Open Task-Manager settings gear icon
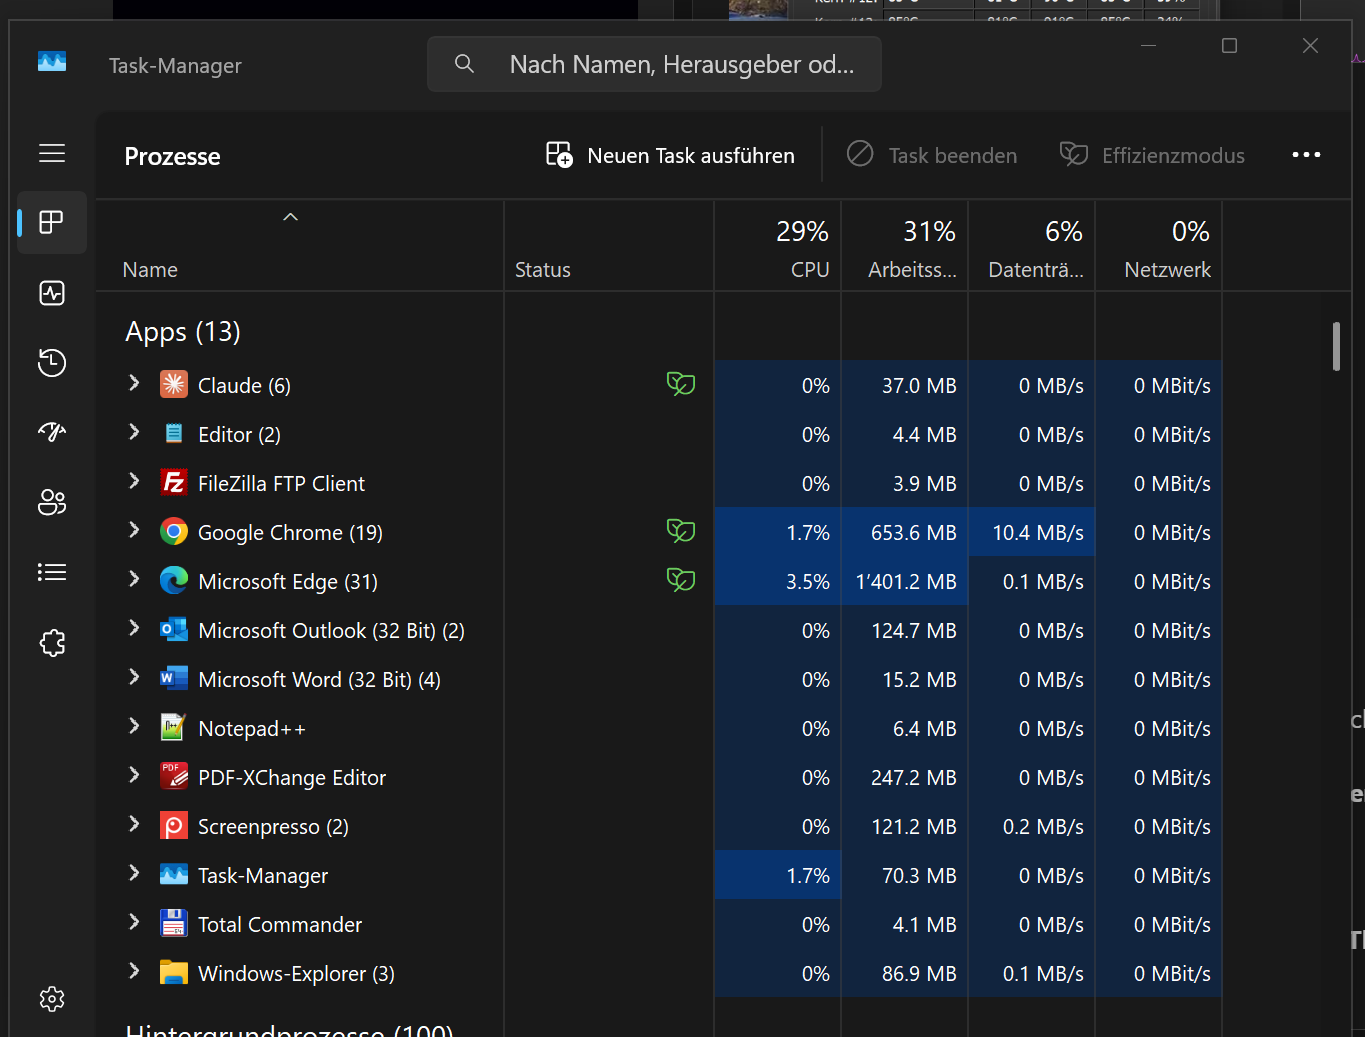 point(52,998)
